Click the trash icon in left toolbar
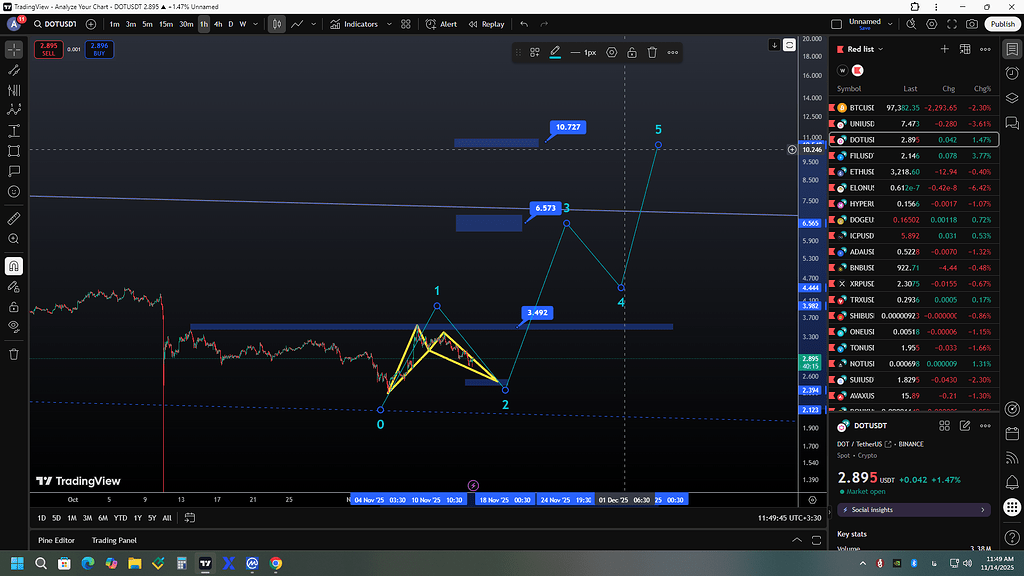The width and height of the screenshot is (1024, 576). tap(14, 354)
